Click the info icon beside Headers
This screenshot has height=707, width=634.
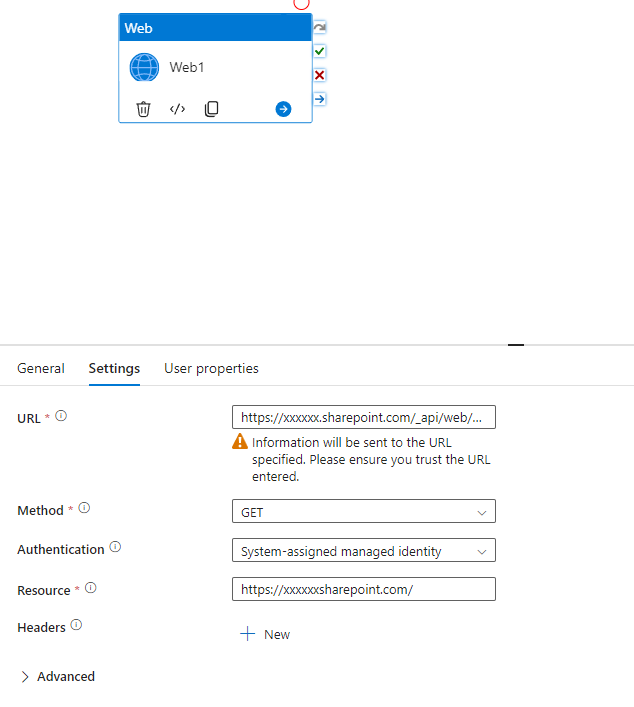pyautogui.click(x=76, y=625)
